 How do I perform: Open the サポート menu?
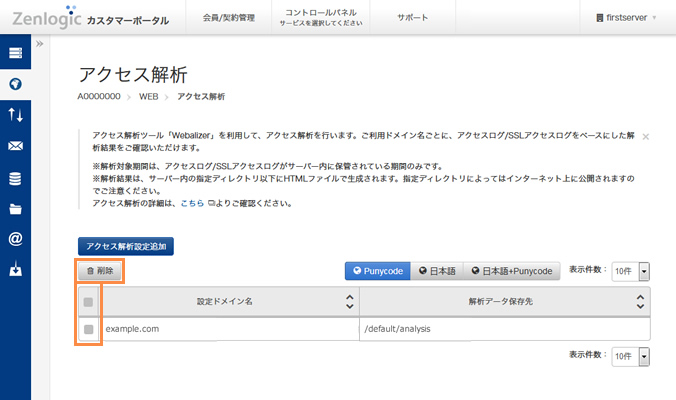coord(413,18)
